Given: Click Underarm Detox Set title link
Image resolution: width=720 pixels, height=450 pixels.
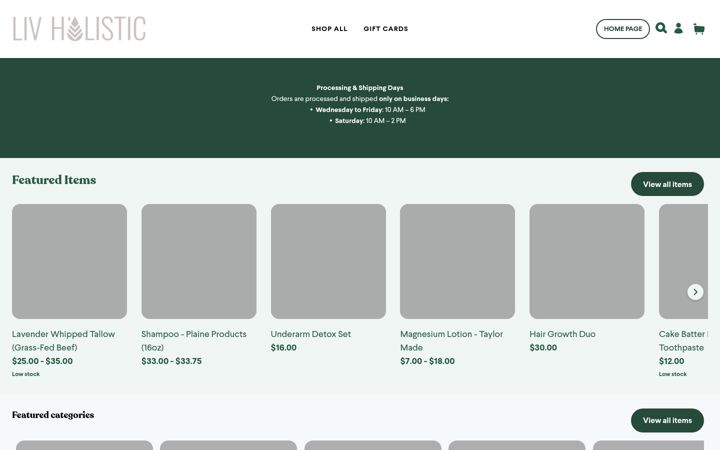Looking at the screenshot, I should [311, 334].
